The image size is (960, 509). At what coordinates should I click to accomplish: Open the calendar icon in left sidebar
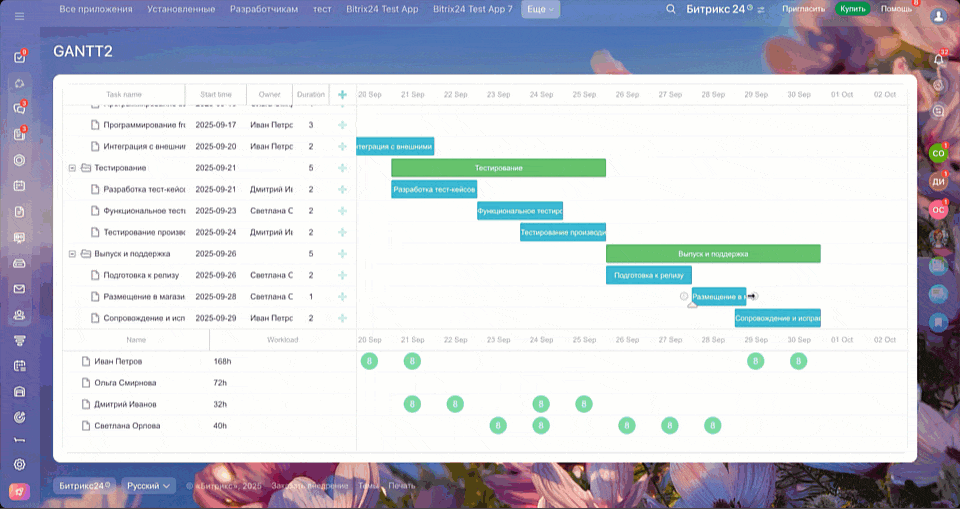click(x=19, y=185)
